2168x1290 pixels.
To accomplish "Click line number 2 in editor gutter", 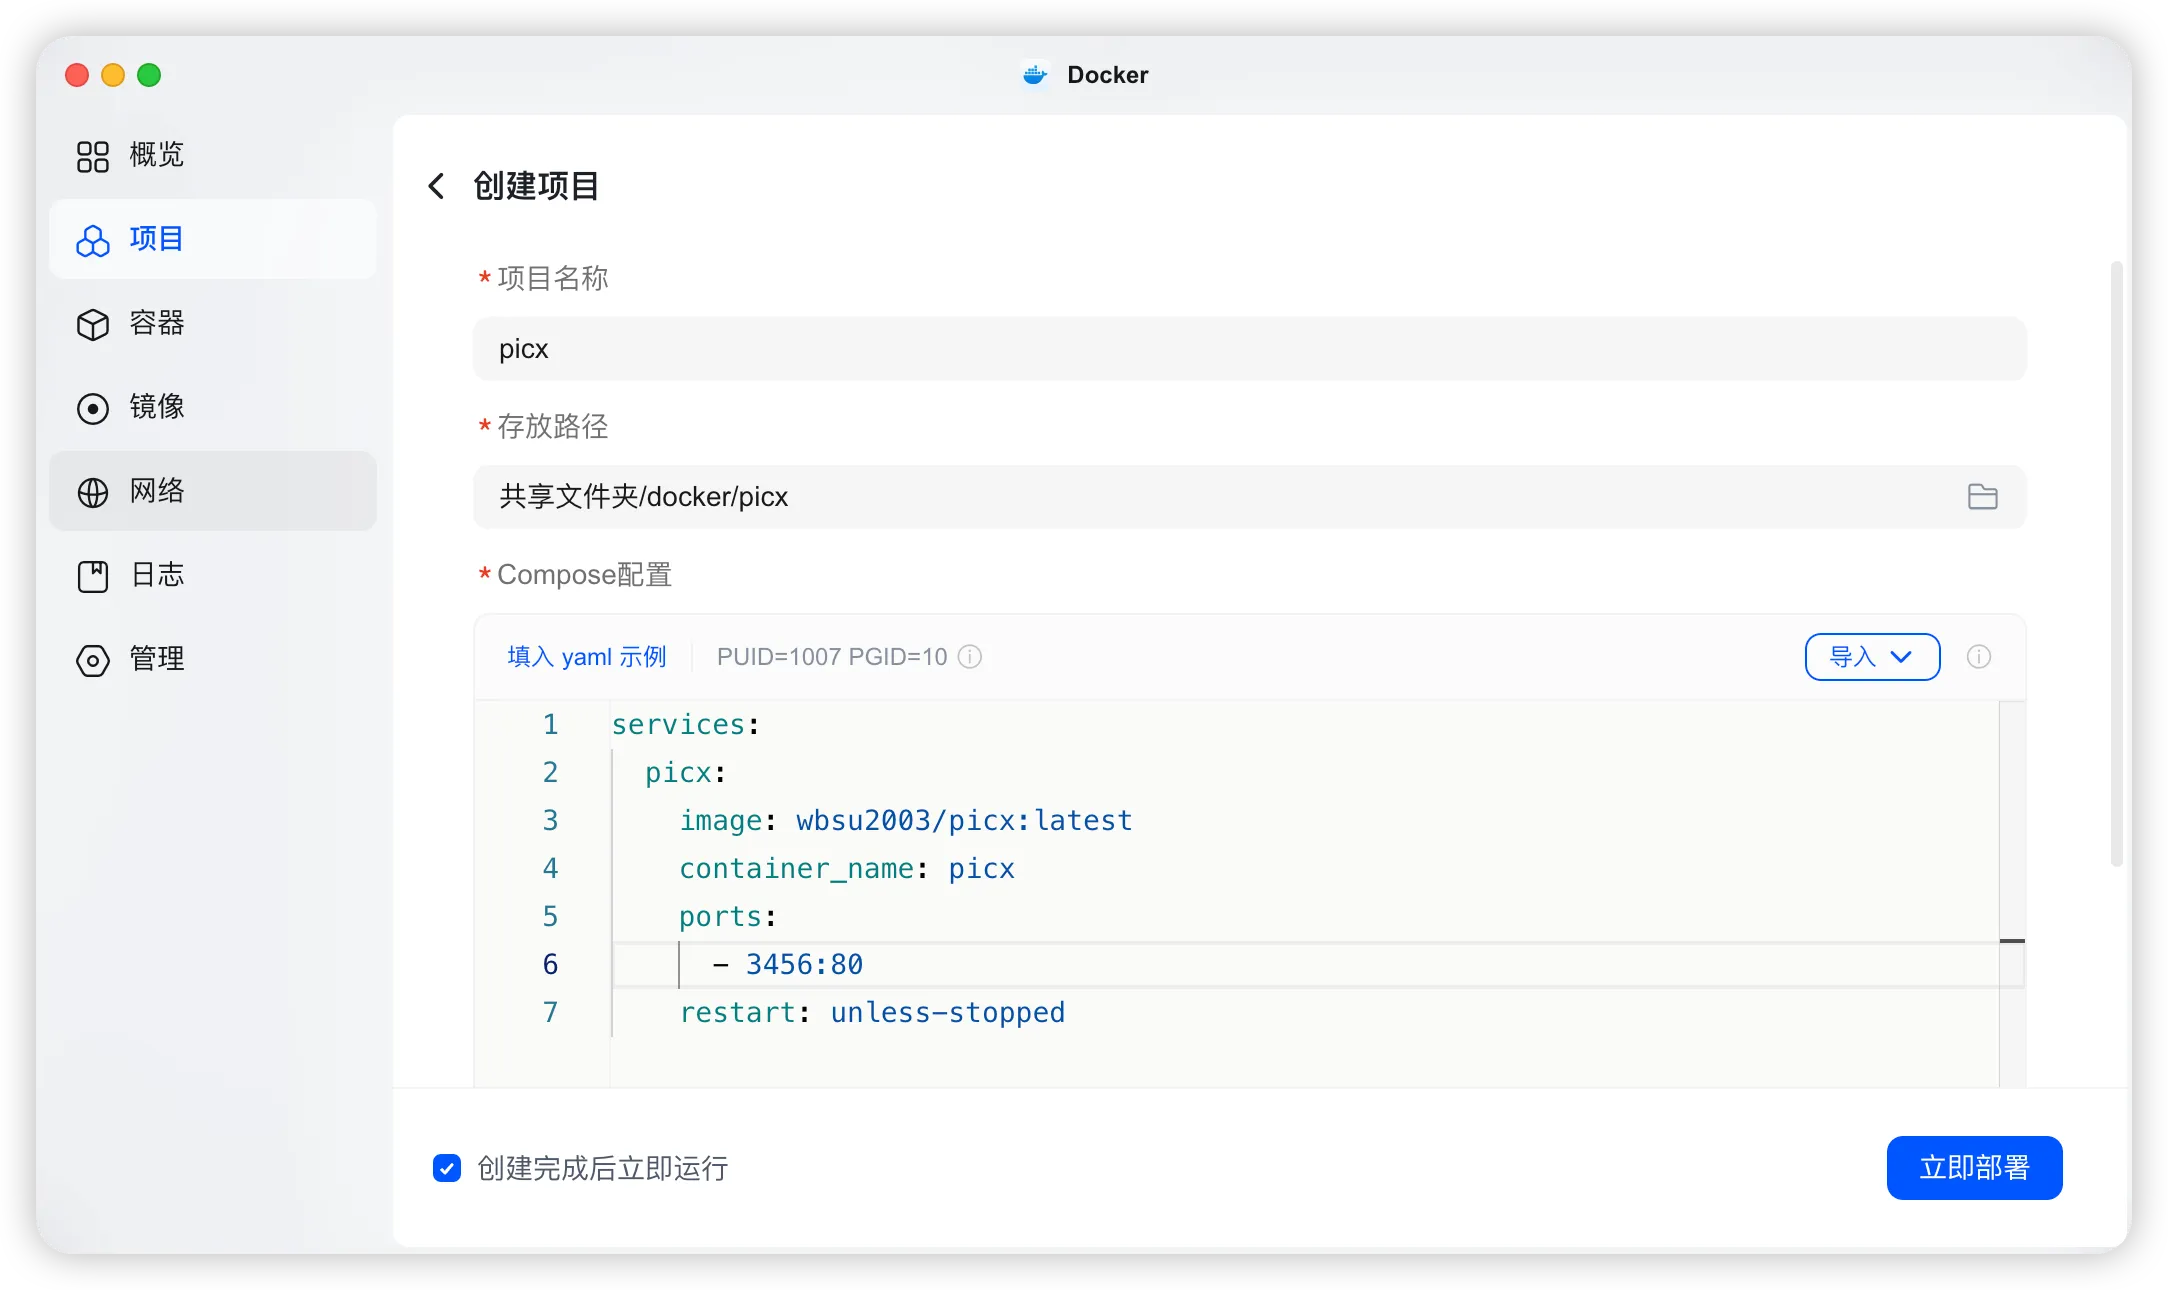I will [x=550, y=773].
